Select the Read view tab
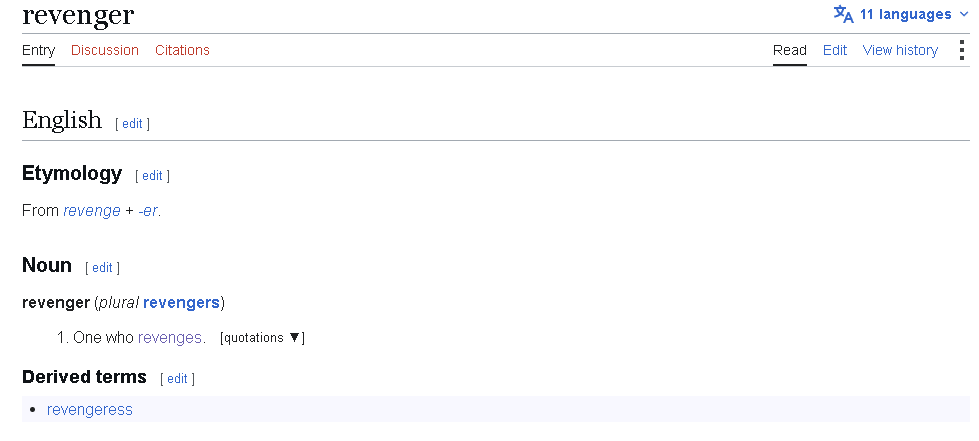This screenshot has height=441, width=979. pyautogui.click(x=790, y=50)
